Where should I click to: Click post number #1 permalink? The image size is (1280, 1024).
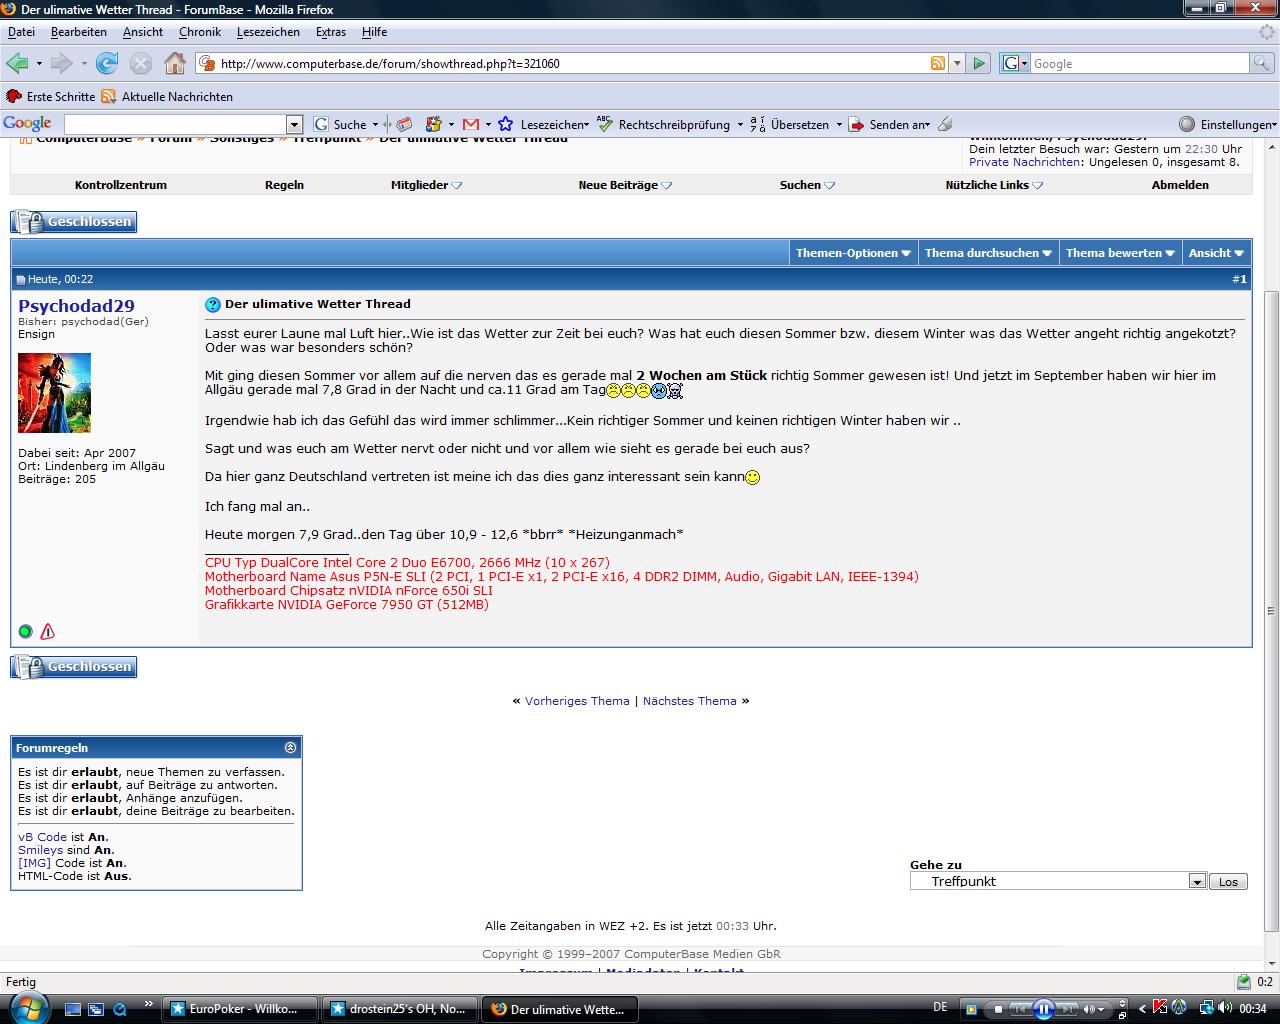1239,279
